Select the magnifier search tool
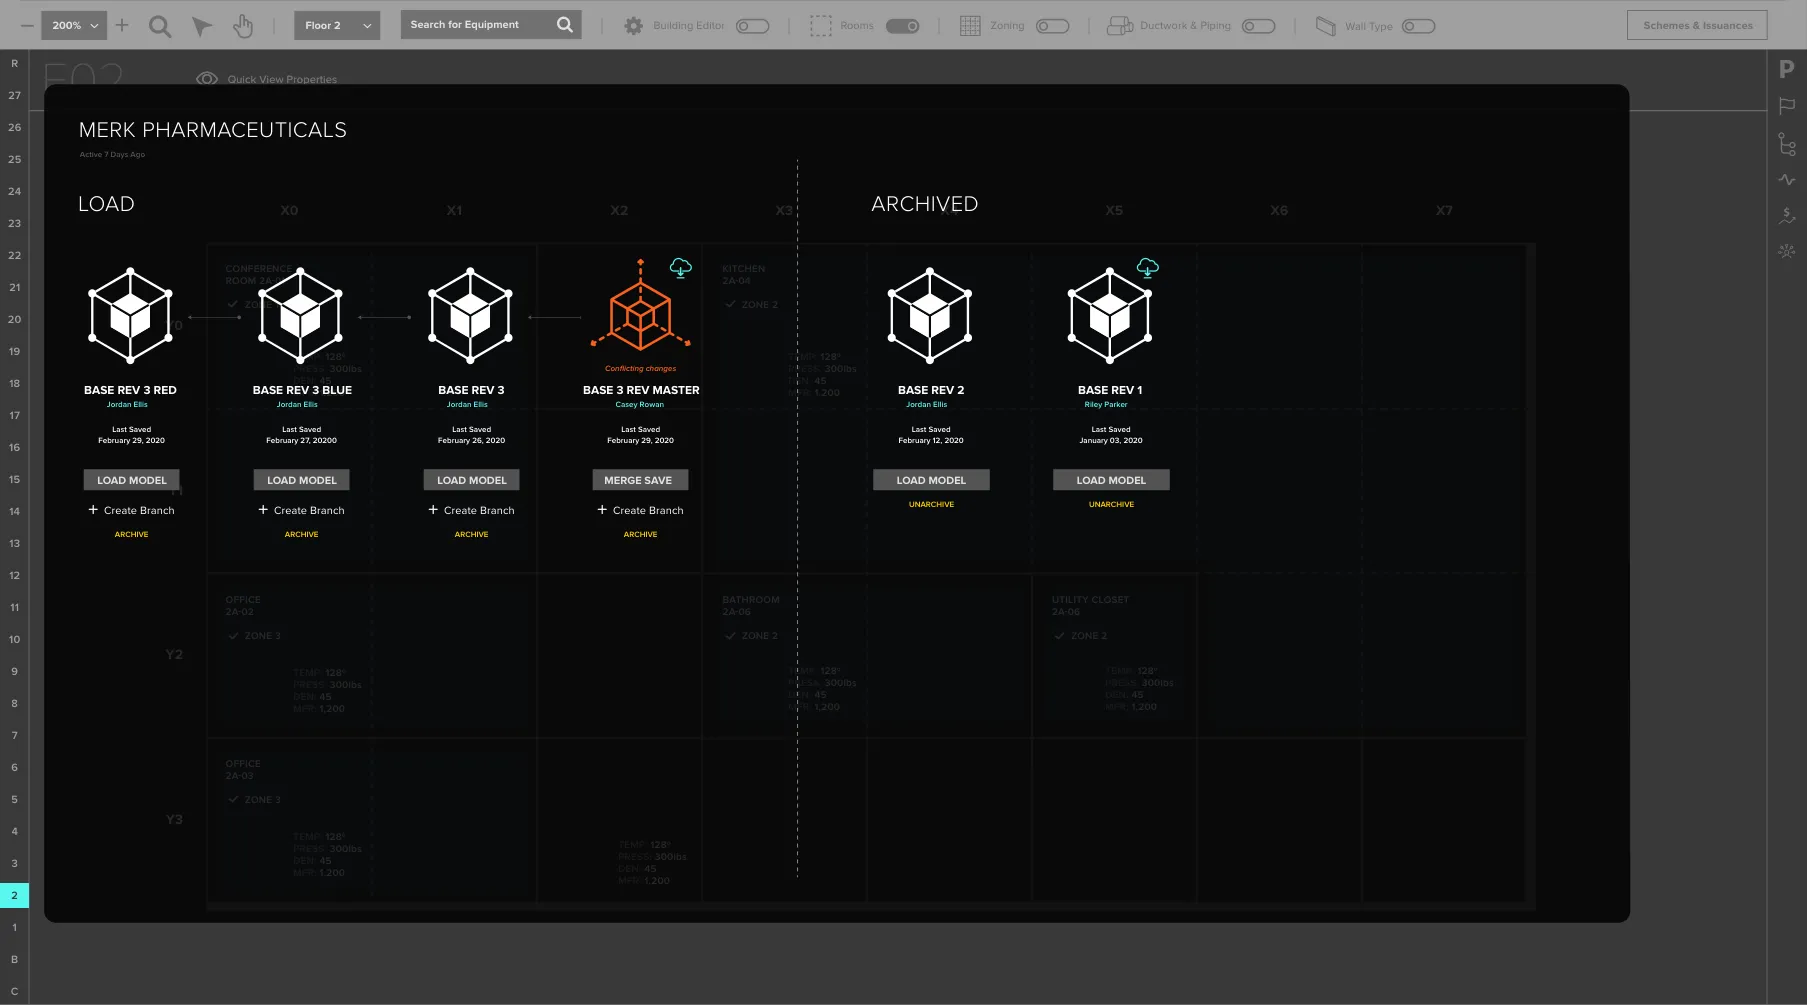1807x1005 pixels. point(160,26)
